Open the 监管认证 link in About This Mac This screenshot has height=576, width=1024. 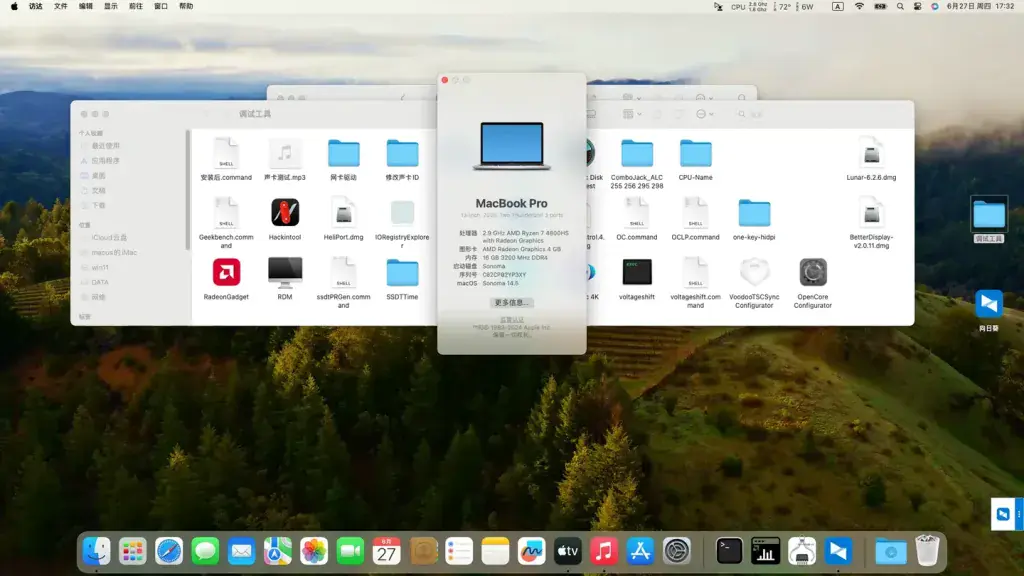pos(512,320)
